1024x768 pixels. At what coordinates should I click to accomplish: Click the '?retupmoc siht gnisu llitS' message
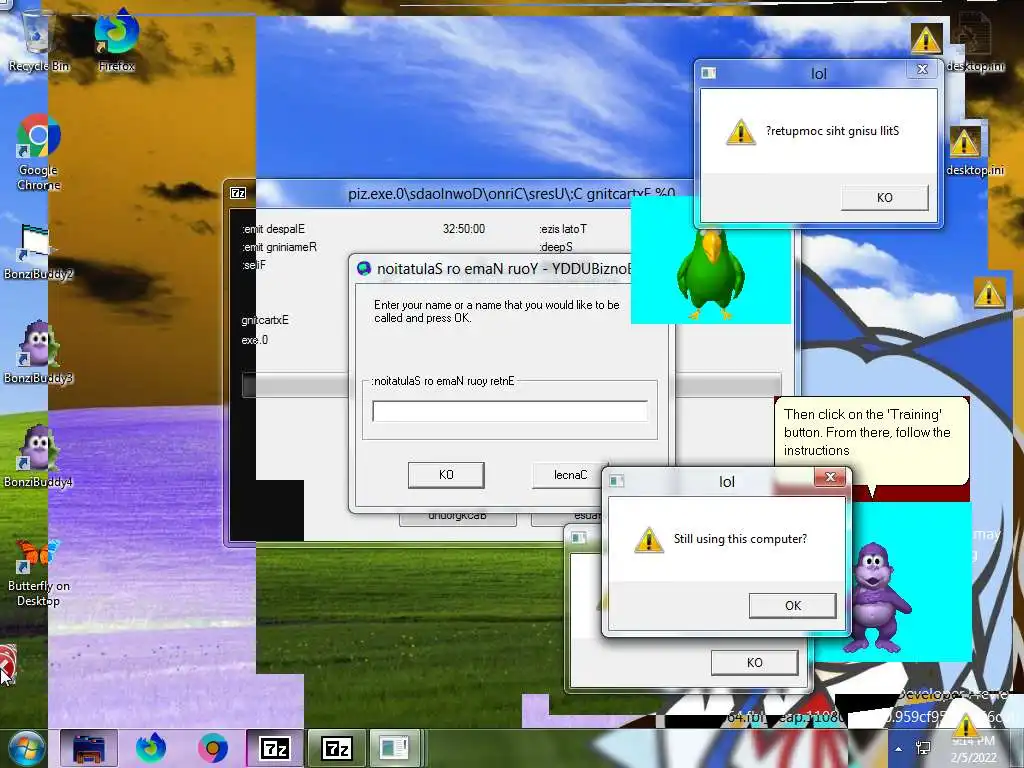(x=832, y=131)
